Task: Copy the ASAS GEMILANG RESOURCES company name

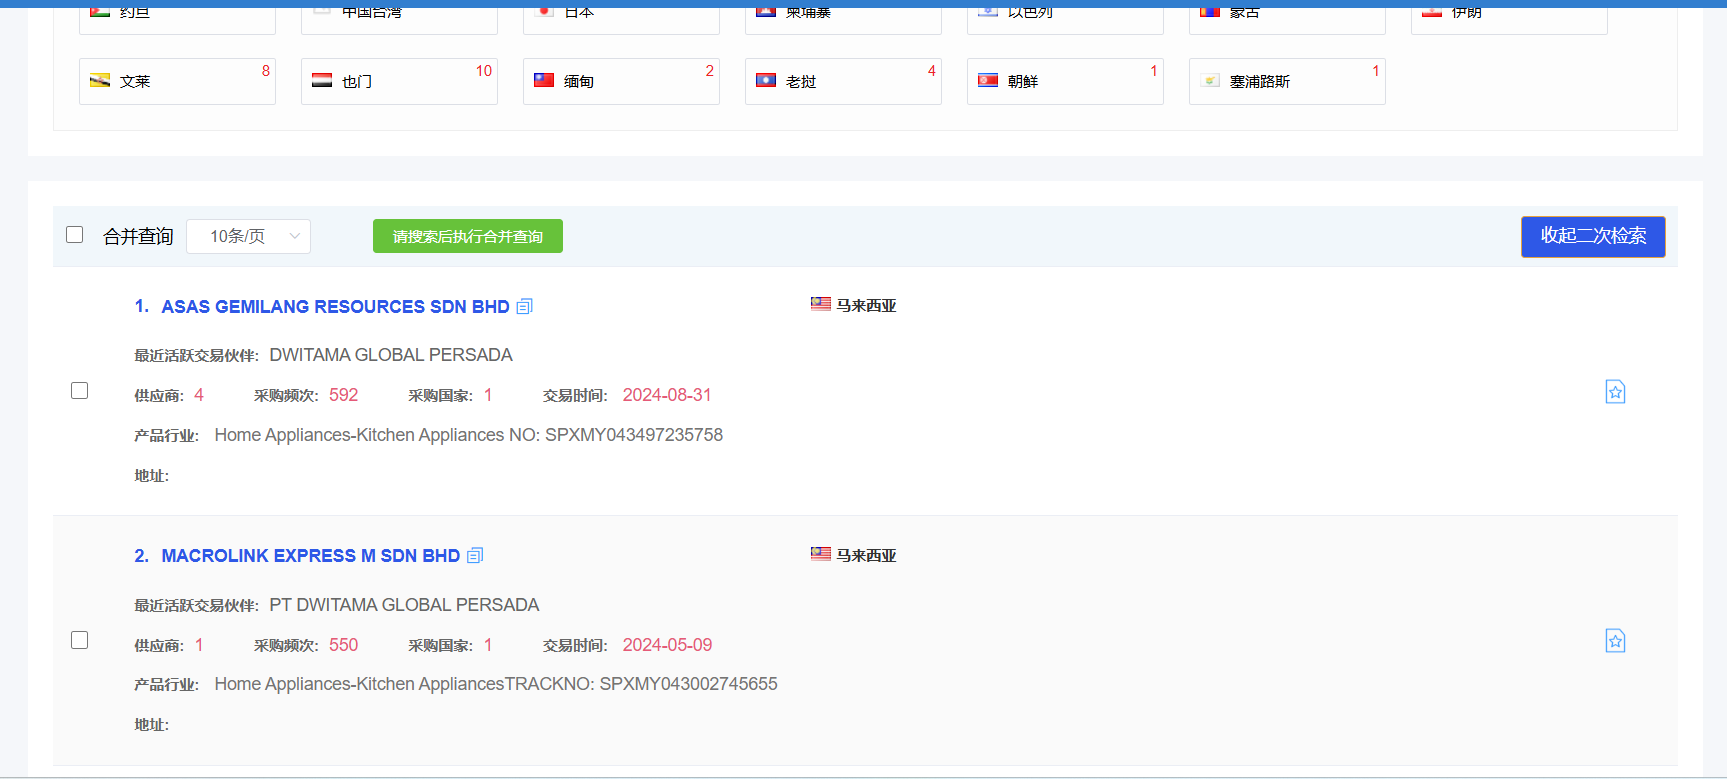Action: (x=525, y=307)
